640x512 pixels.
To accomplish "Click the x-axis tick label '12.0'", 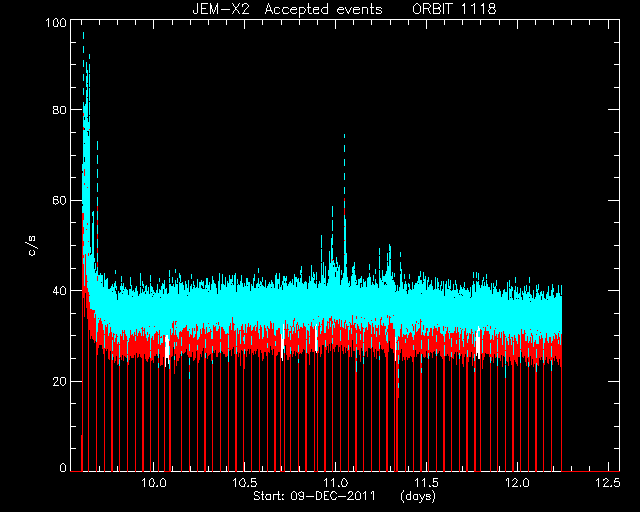I will tap(517, 483).
